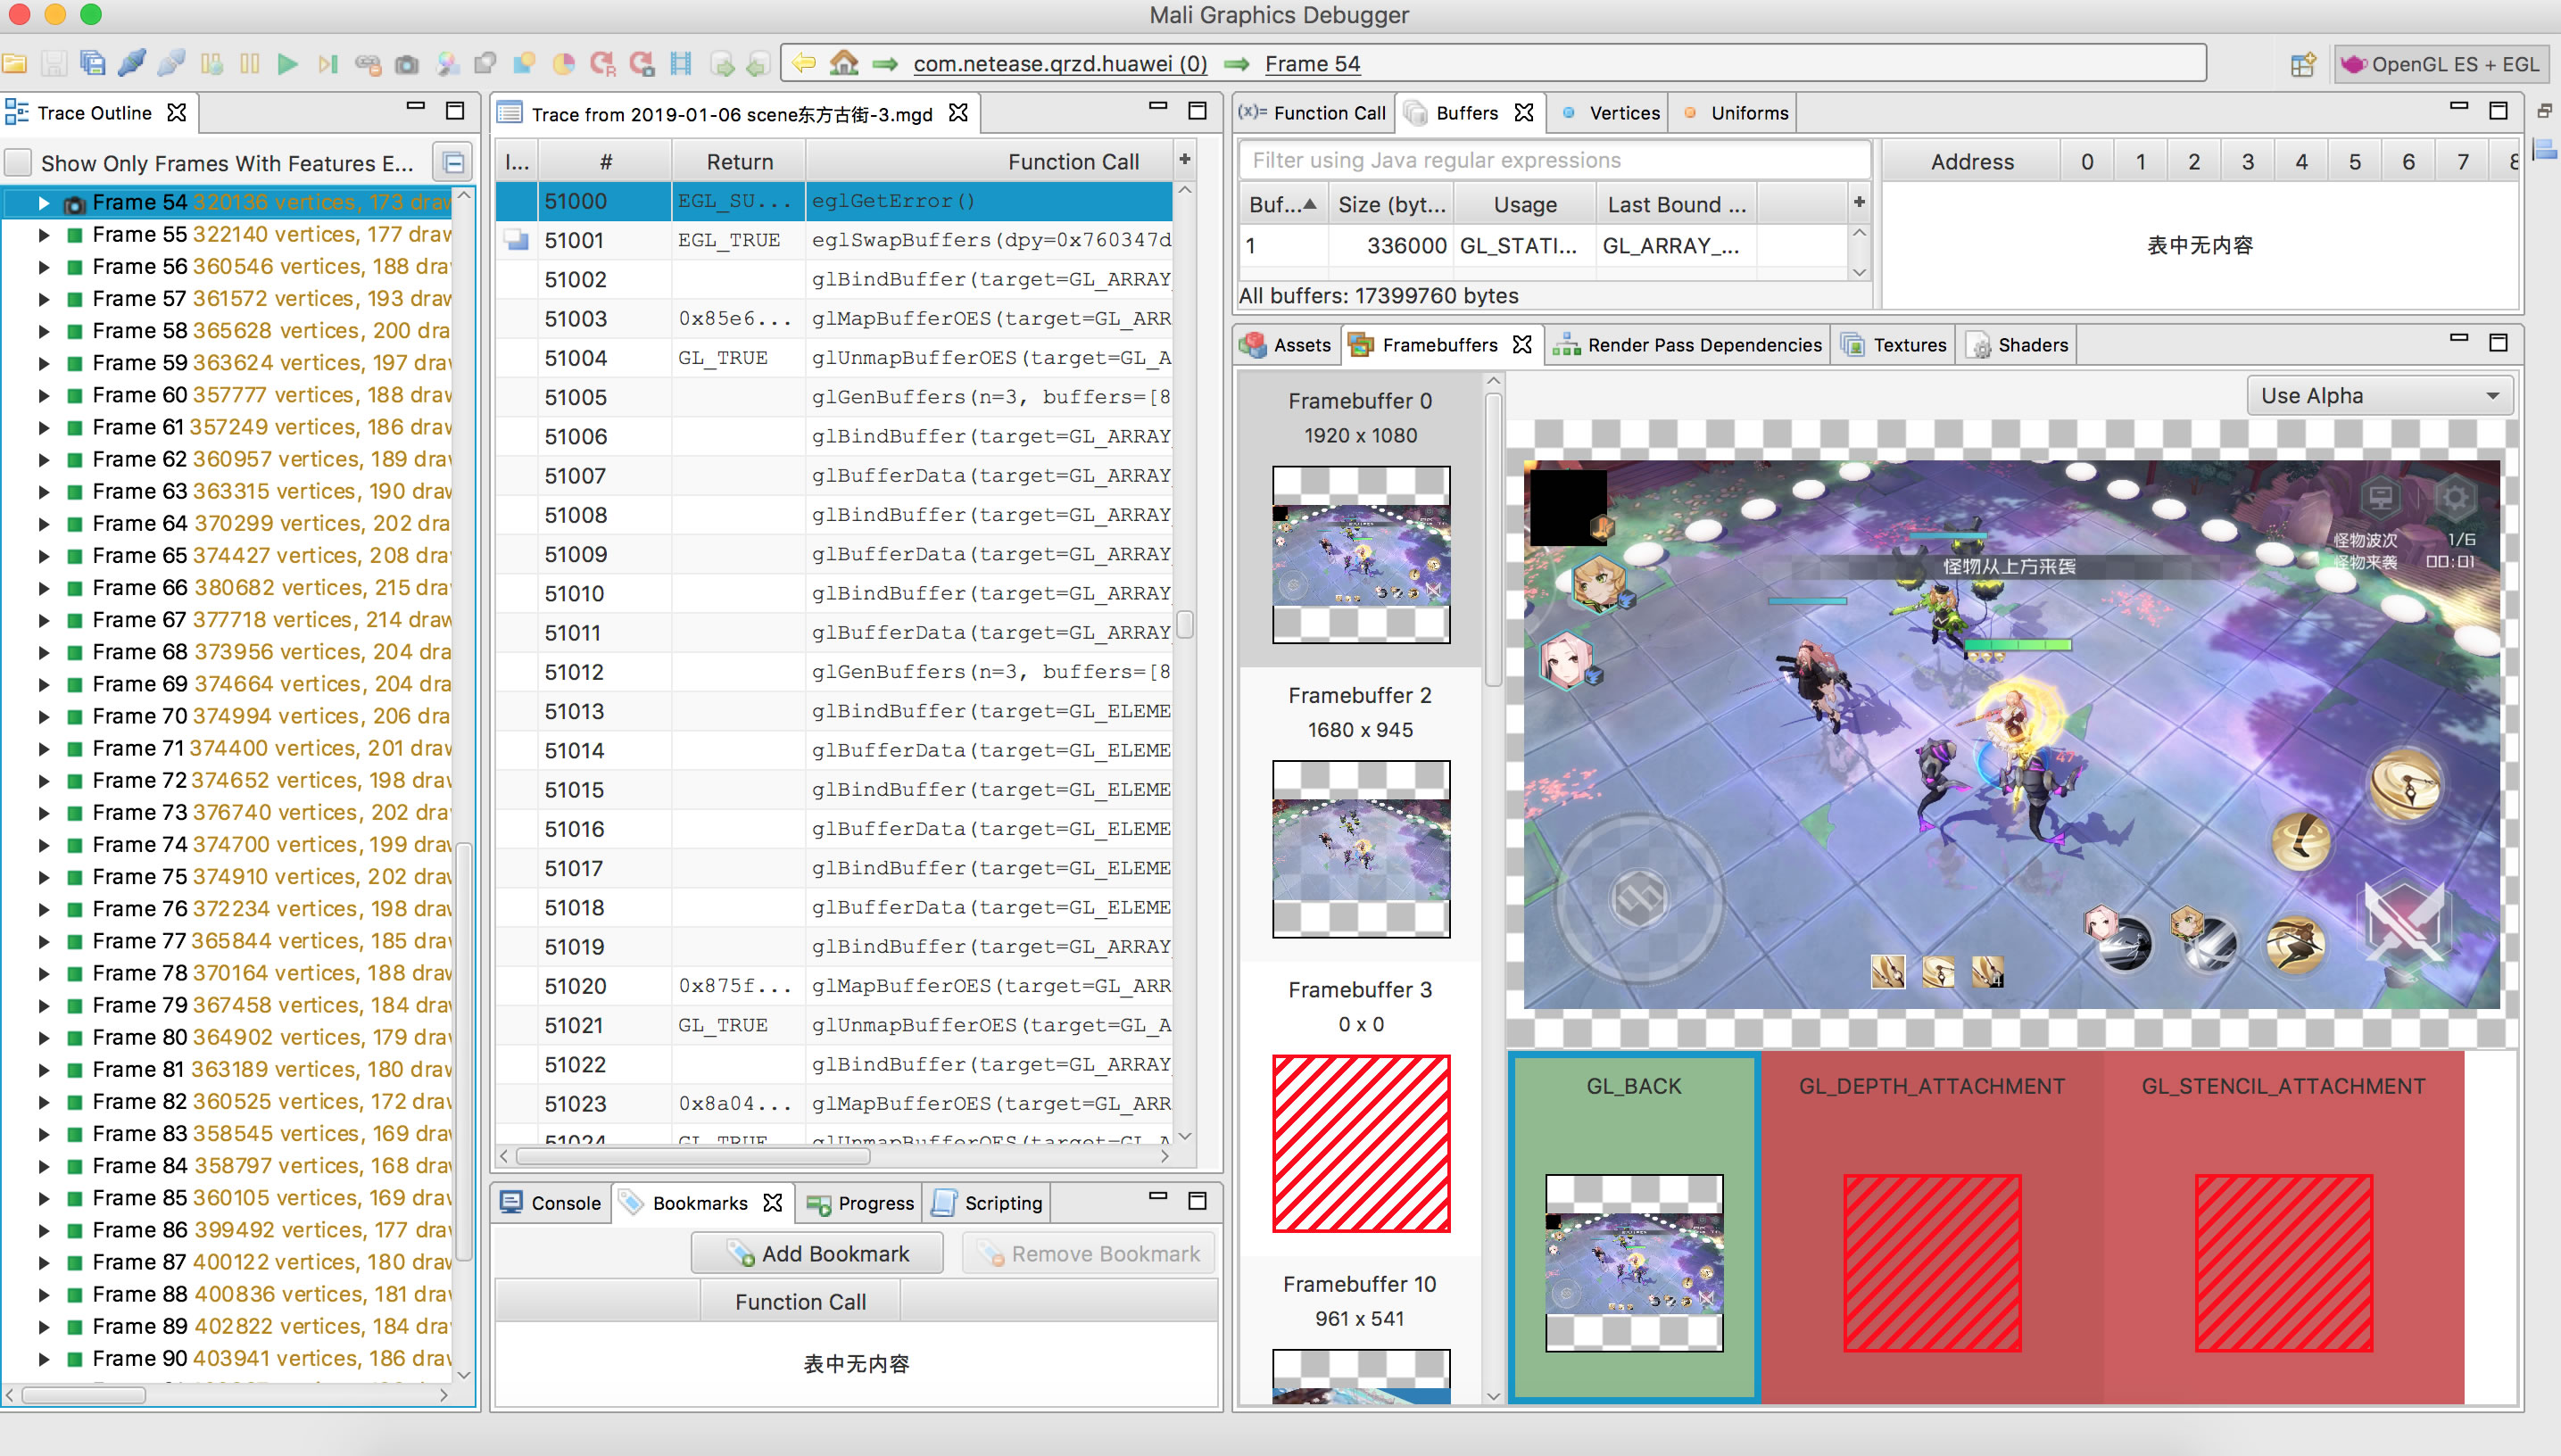Click the film strip replay icon
The width and height of the screenshot is (2561, 1456).
[681, 64]
